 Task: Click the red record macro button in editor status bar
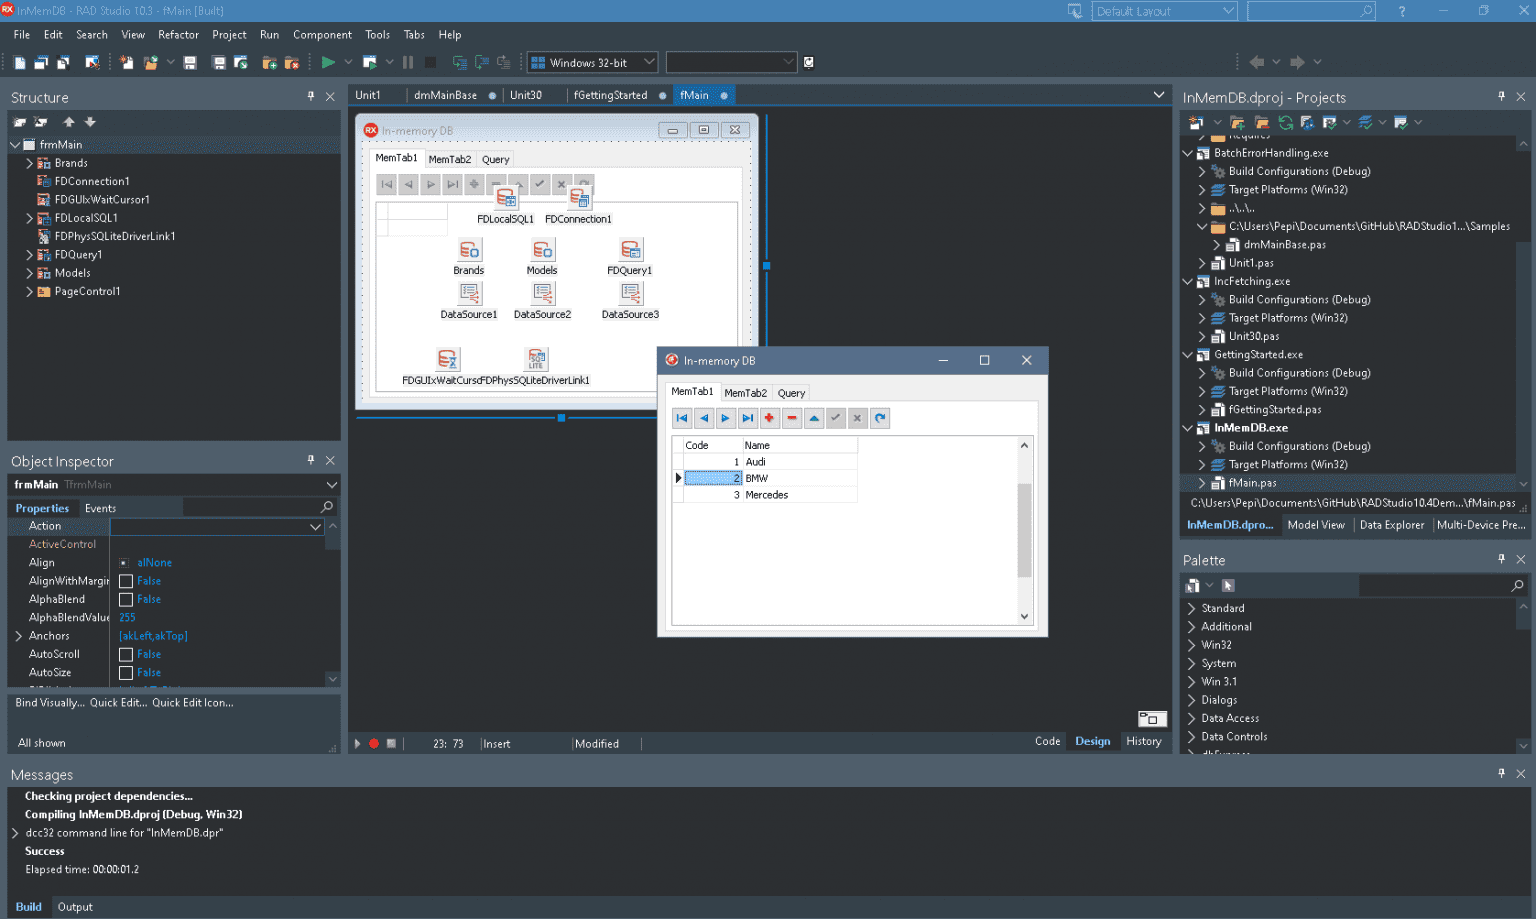click(374, 743)
